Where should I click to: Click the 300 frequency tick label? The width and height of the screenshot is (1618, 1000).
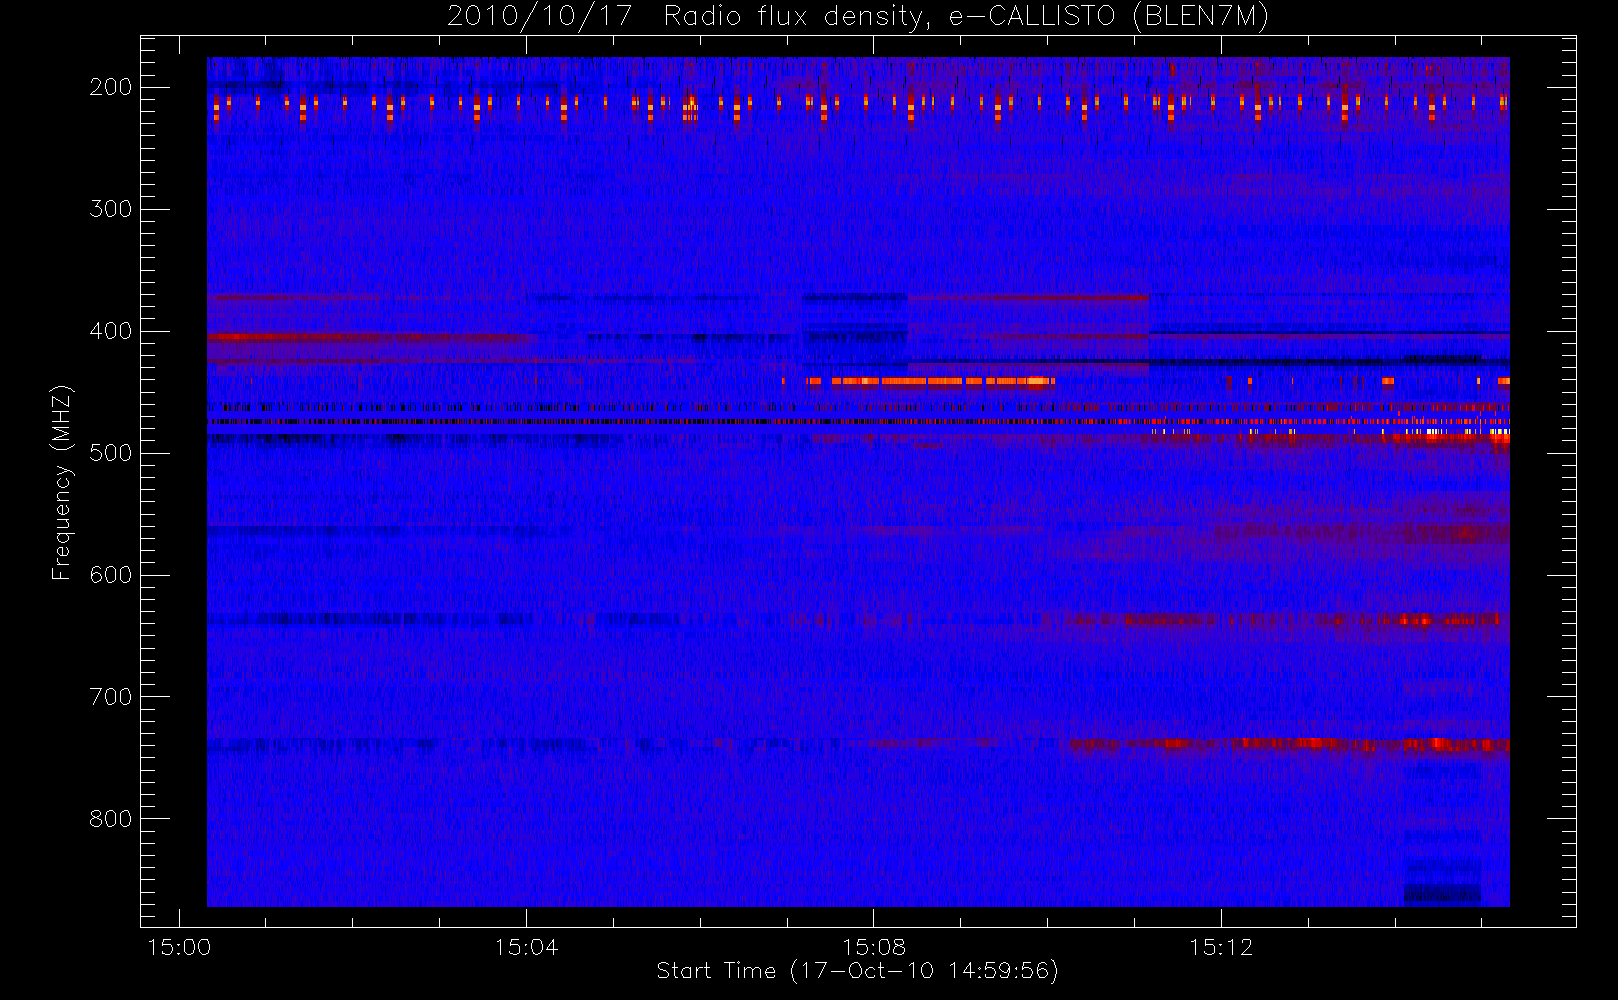point(110,209)
